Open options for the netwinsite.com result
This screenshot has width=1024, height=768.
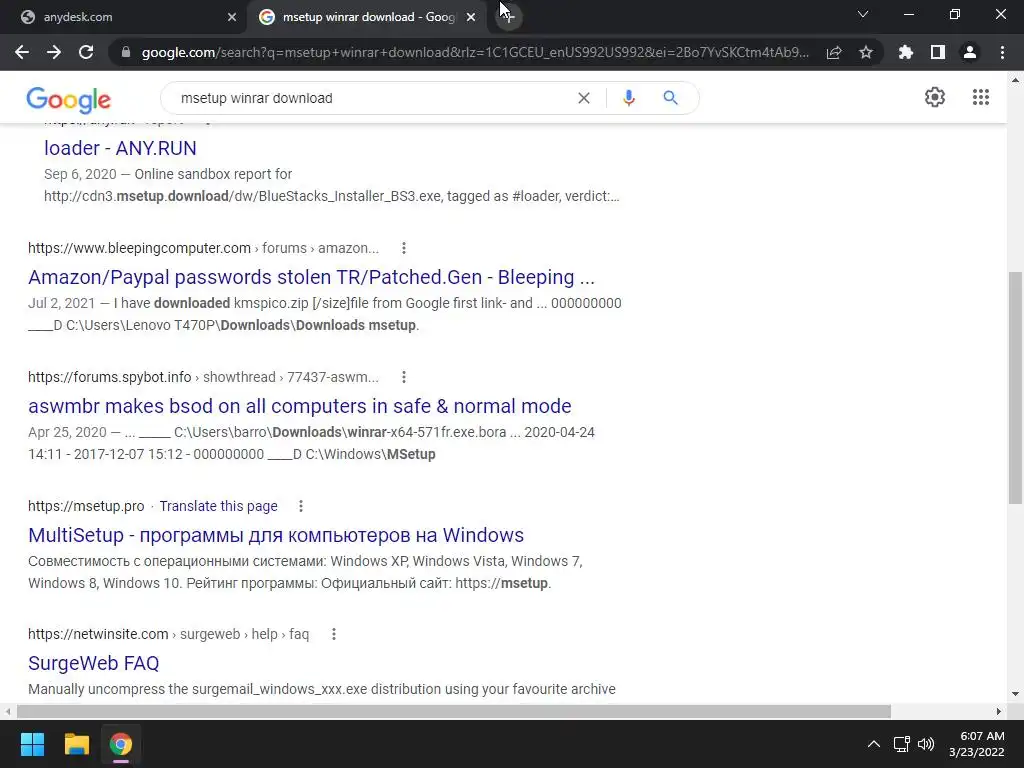click(x=334, y=634)
